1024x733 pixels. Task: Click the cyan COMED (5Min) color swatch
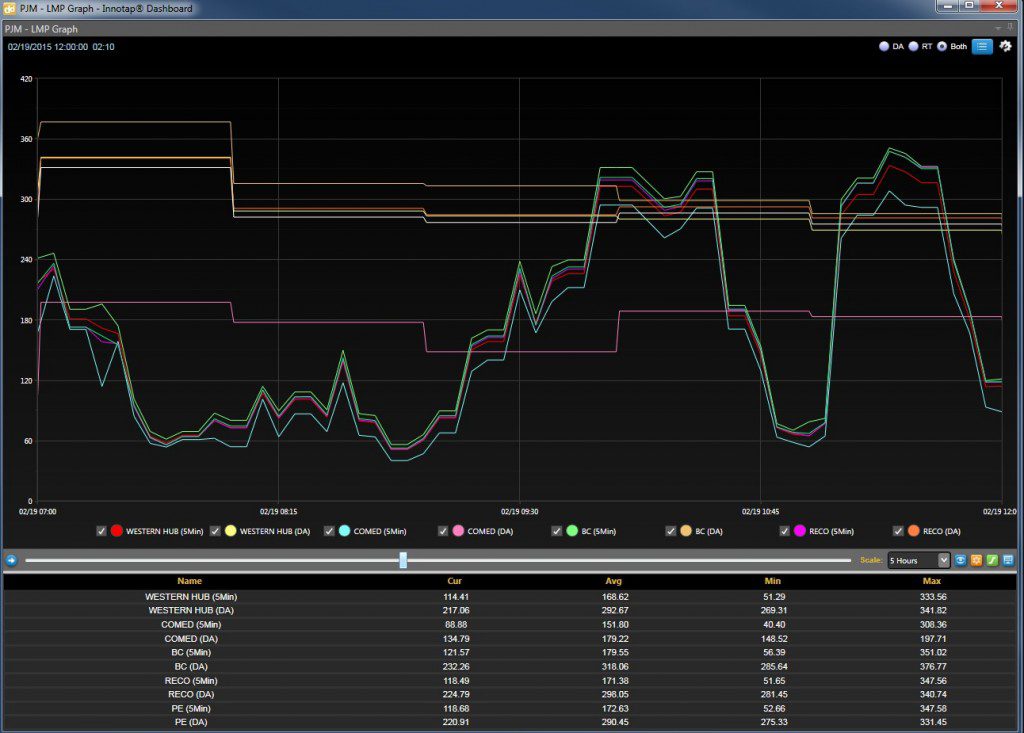point(345,531)
